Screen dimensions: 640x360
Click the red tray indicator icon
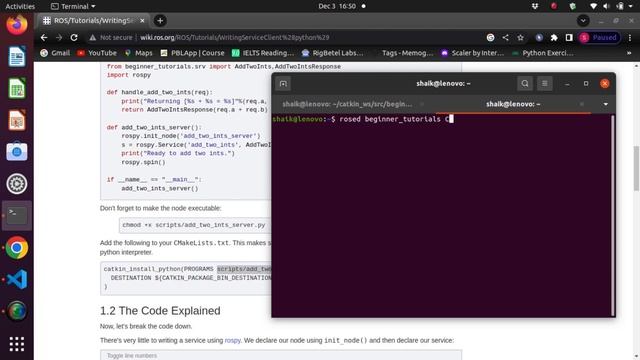coord(554,6)
